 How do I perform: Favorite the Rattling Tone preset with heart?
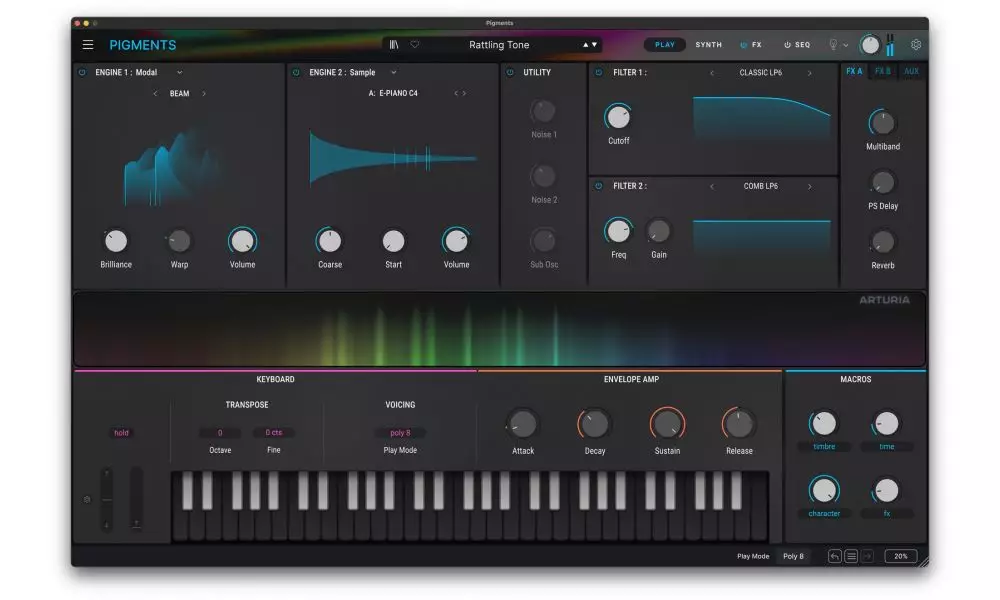[415, 44]
